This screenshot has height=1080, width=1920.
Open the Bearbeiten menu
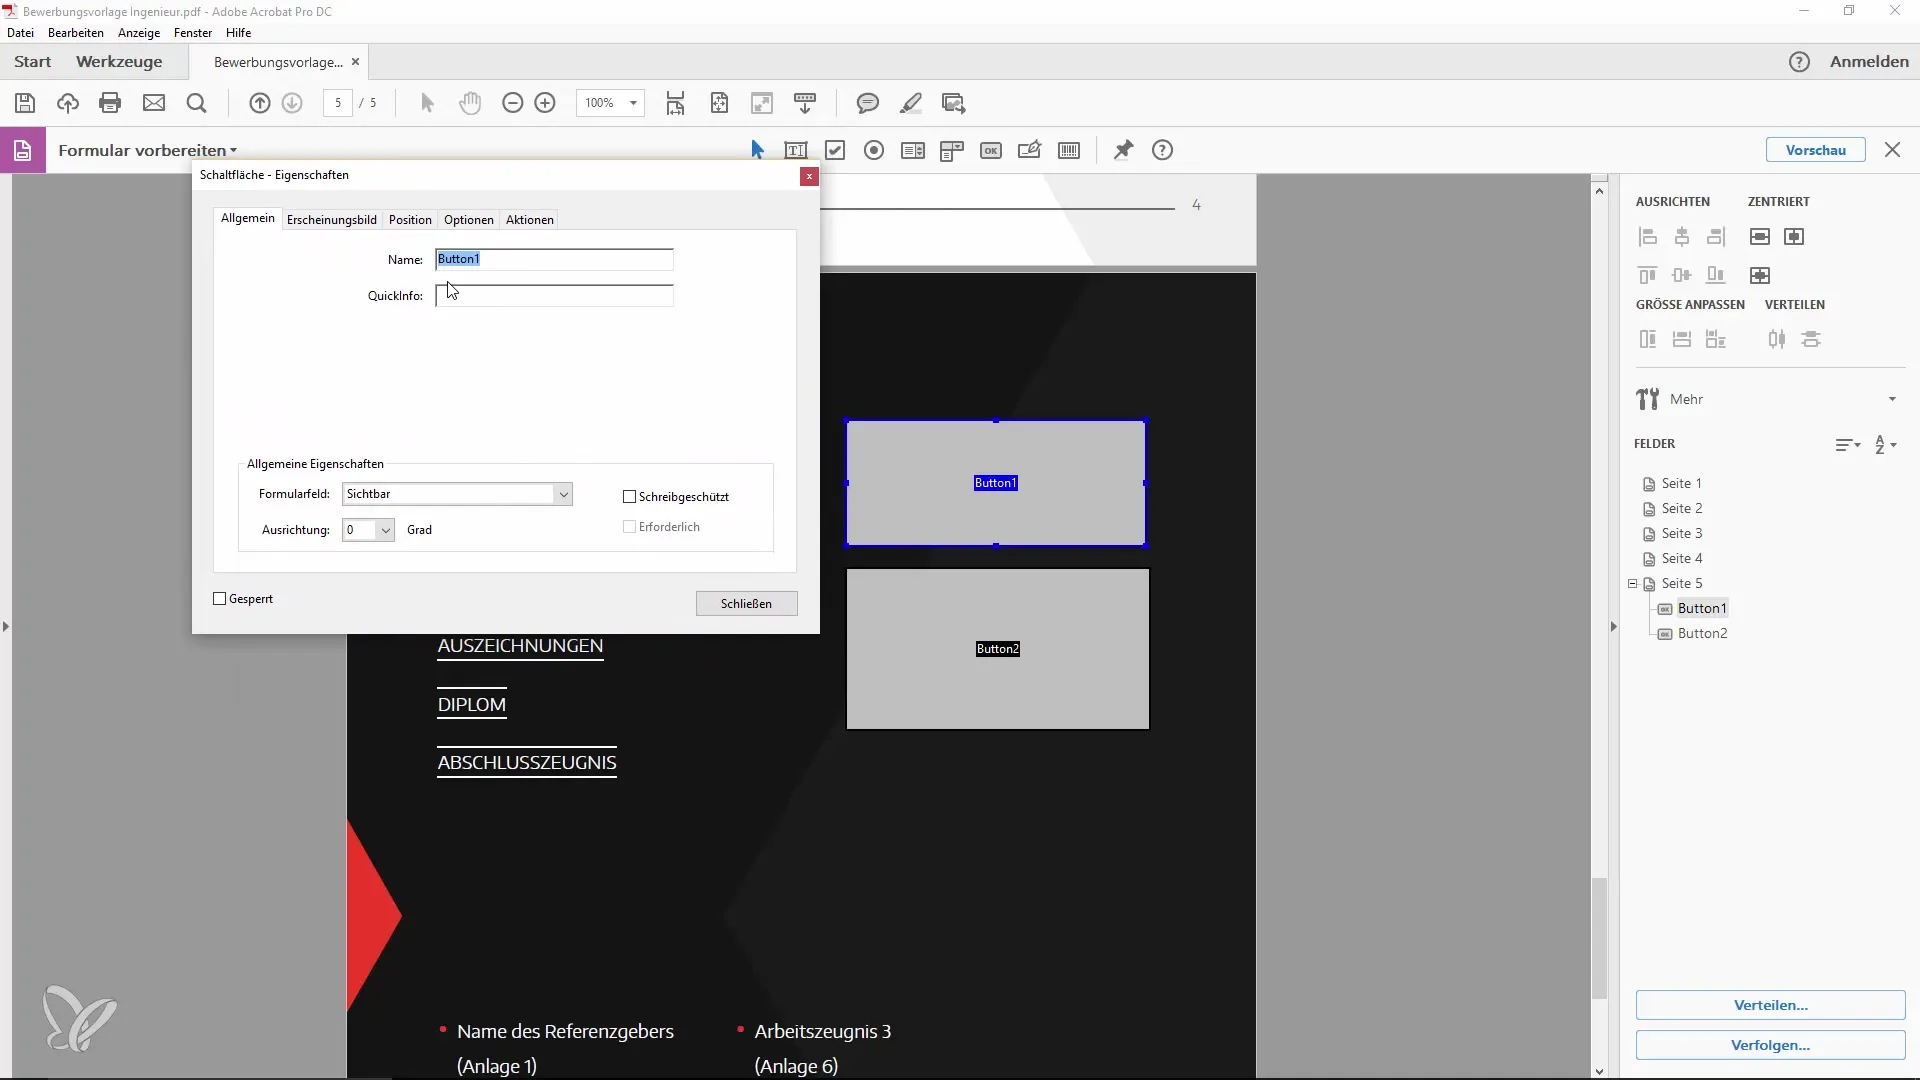[76, 33]
